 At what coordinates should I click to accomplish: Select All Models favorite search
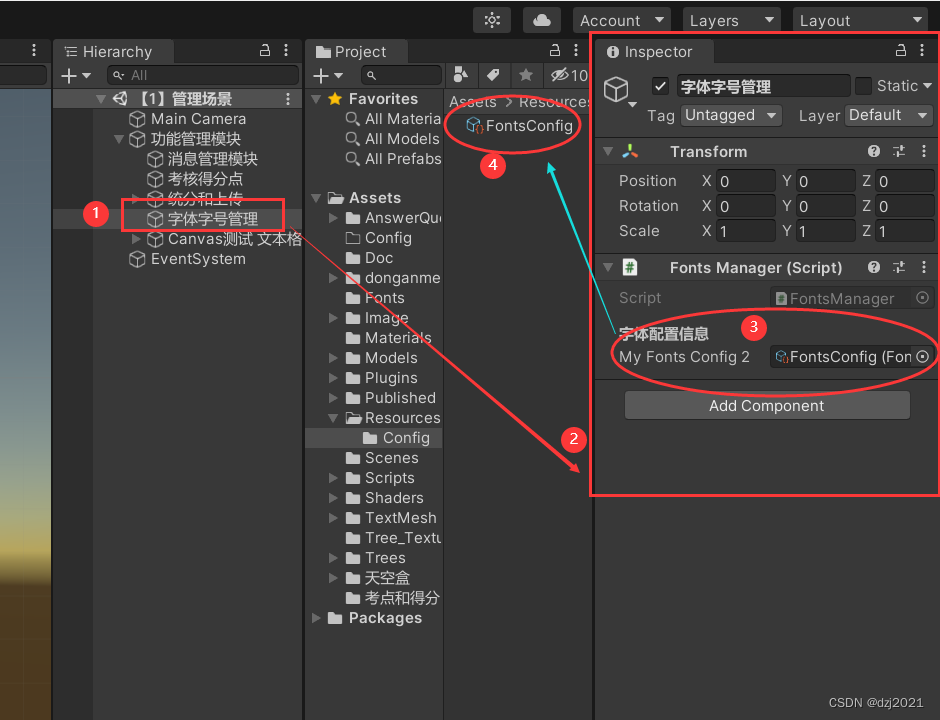pos(393,139)
